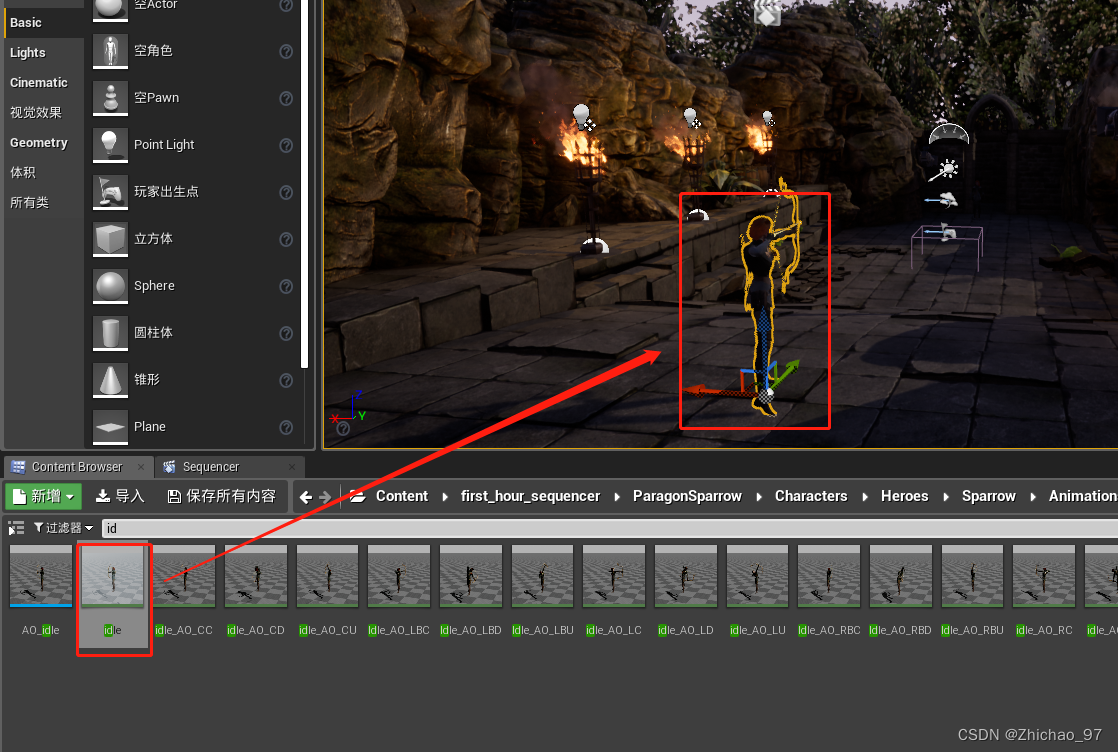Select the 立方体 (Cube) icon

coord(110,238)
